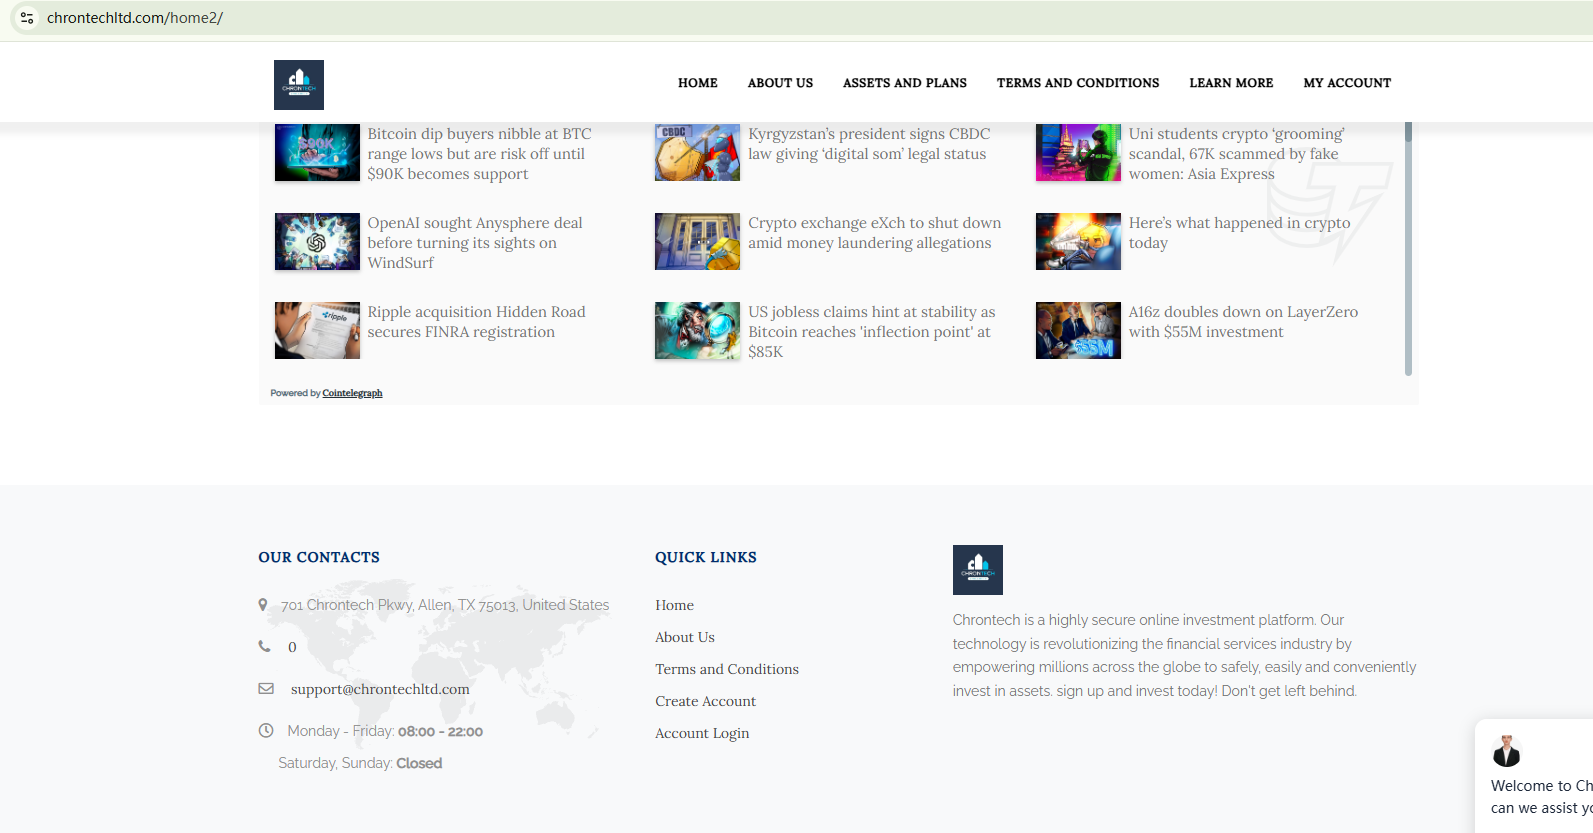Read the OpenAI sought Anysphere deal headline

click(x=475, y=243)
